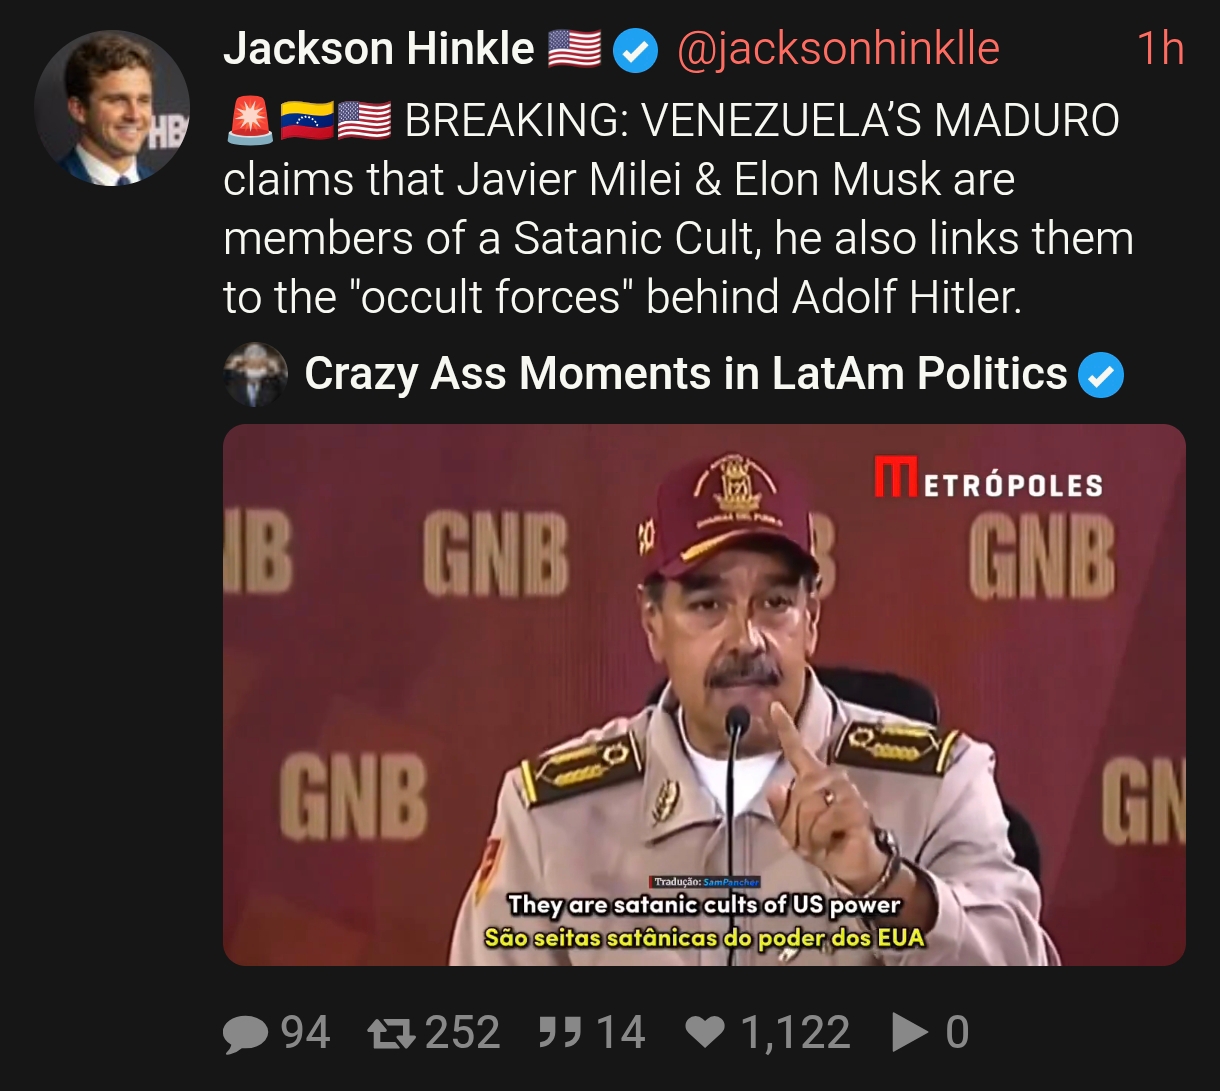Click the 1h timestamp

[x=1160, y=49]
